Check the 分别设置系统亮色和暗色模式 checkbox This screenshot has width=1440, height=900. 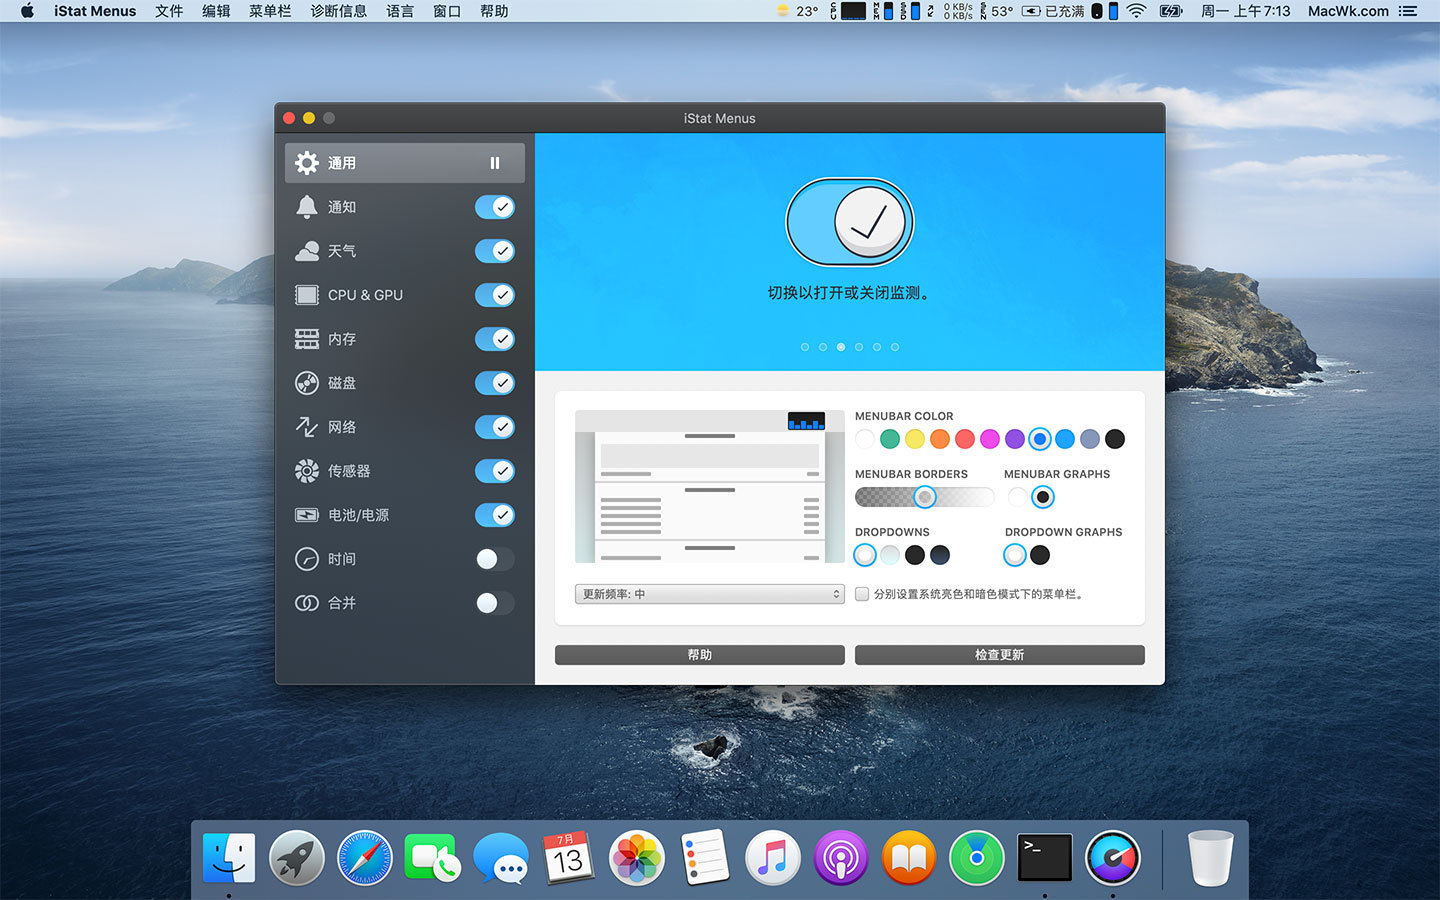862,594
